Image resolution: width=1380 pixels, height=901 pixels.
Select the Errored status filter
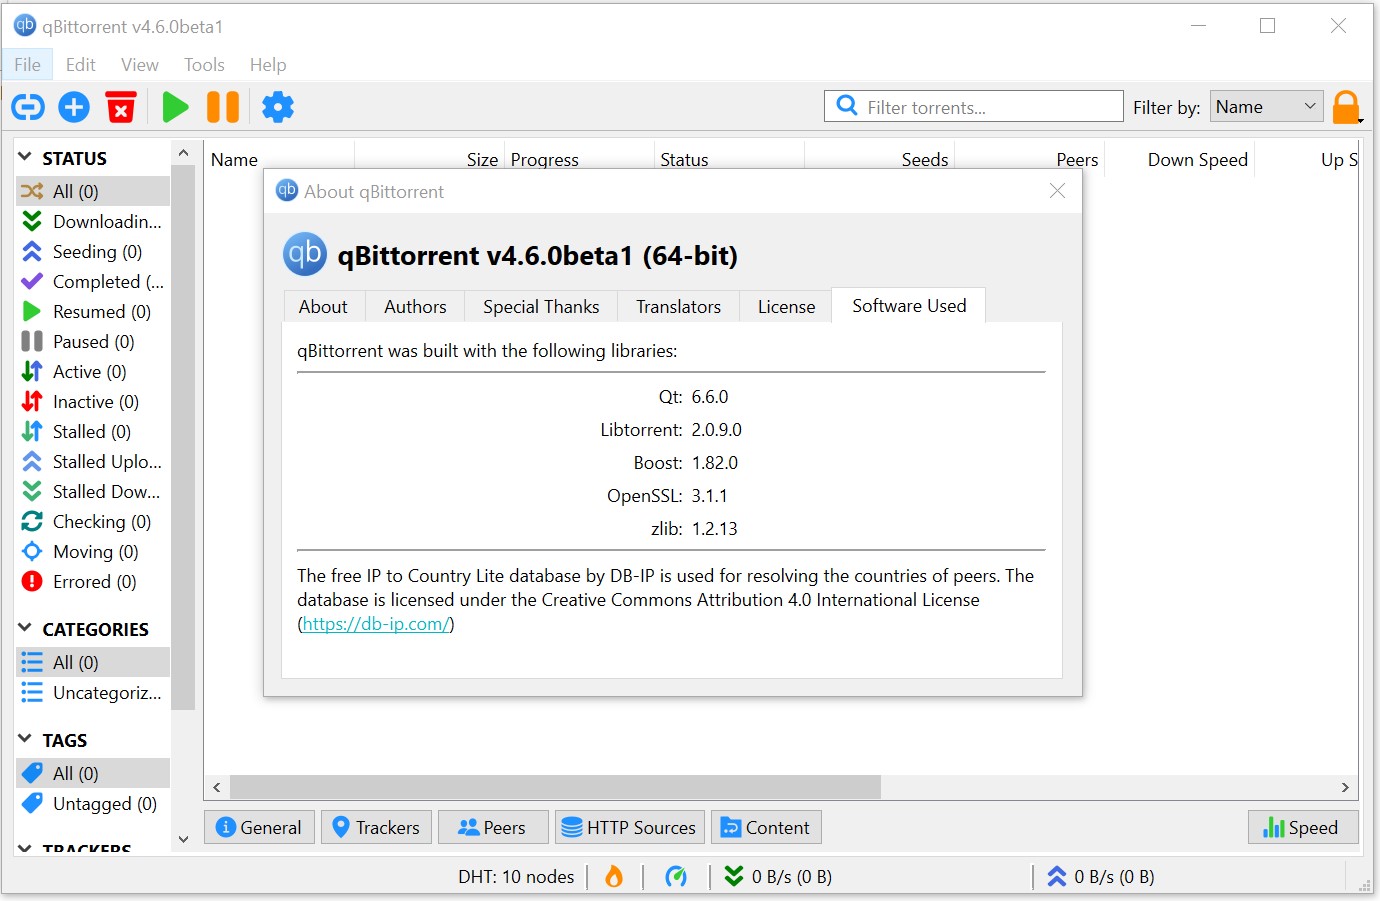click(x=90, y=581)
